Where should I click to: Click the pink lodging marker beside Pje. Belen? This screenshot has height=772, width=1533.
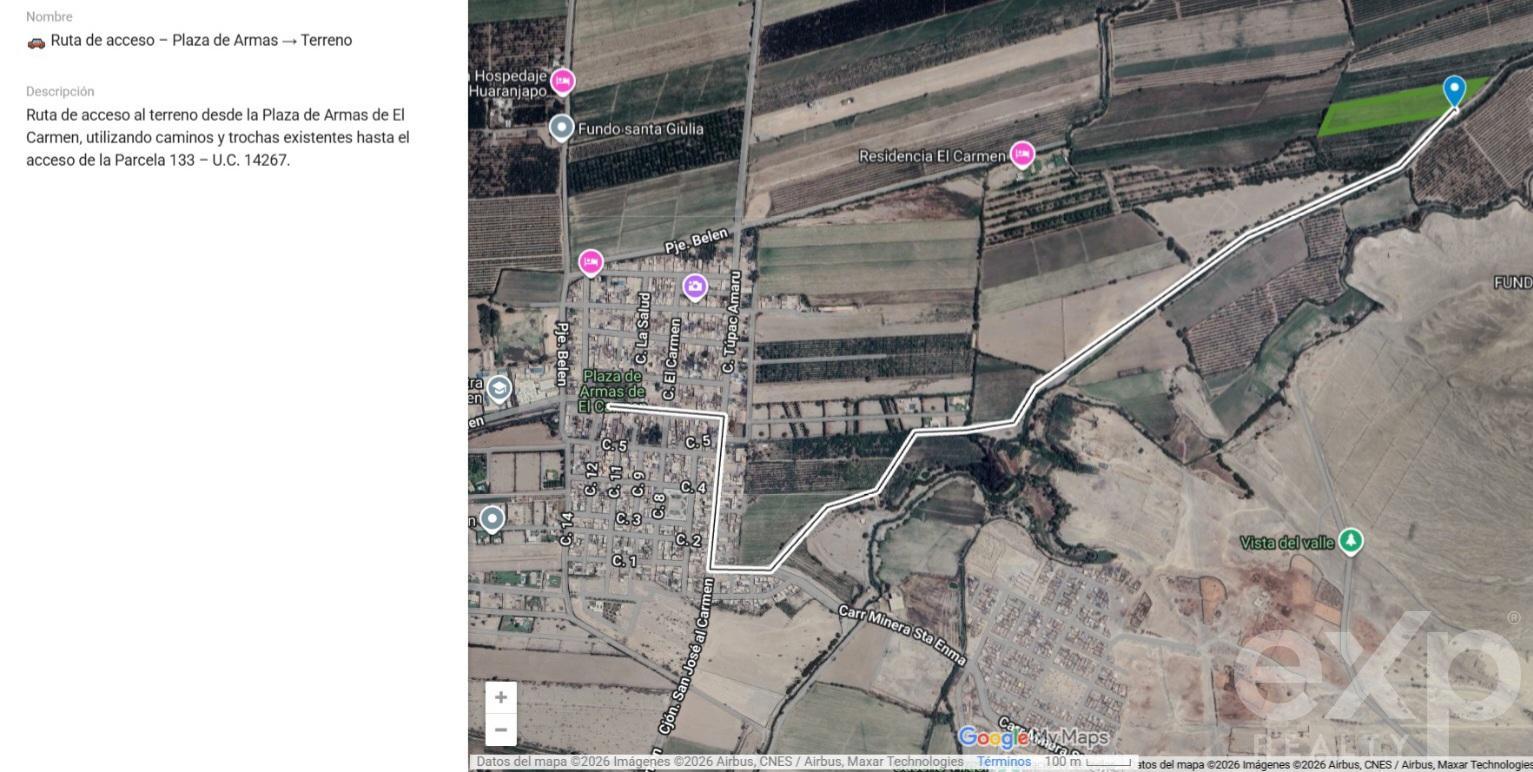(591, 263)
